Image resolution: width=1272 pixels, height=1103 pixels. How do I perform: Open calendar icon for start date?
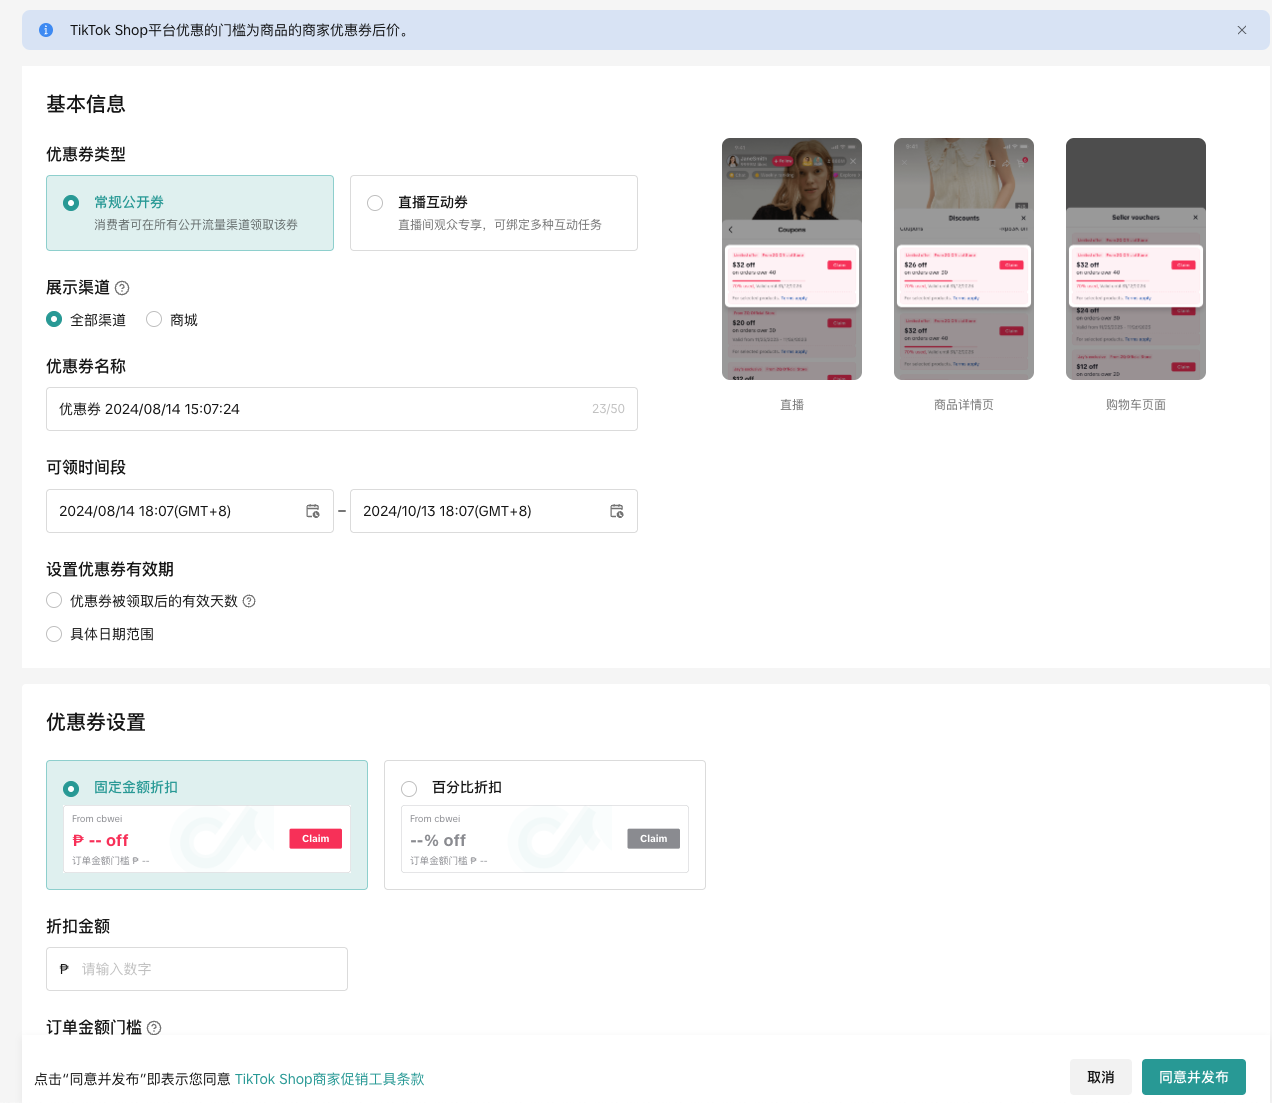(313, 511)
